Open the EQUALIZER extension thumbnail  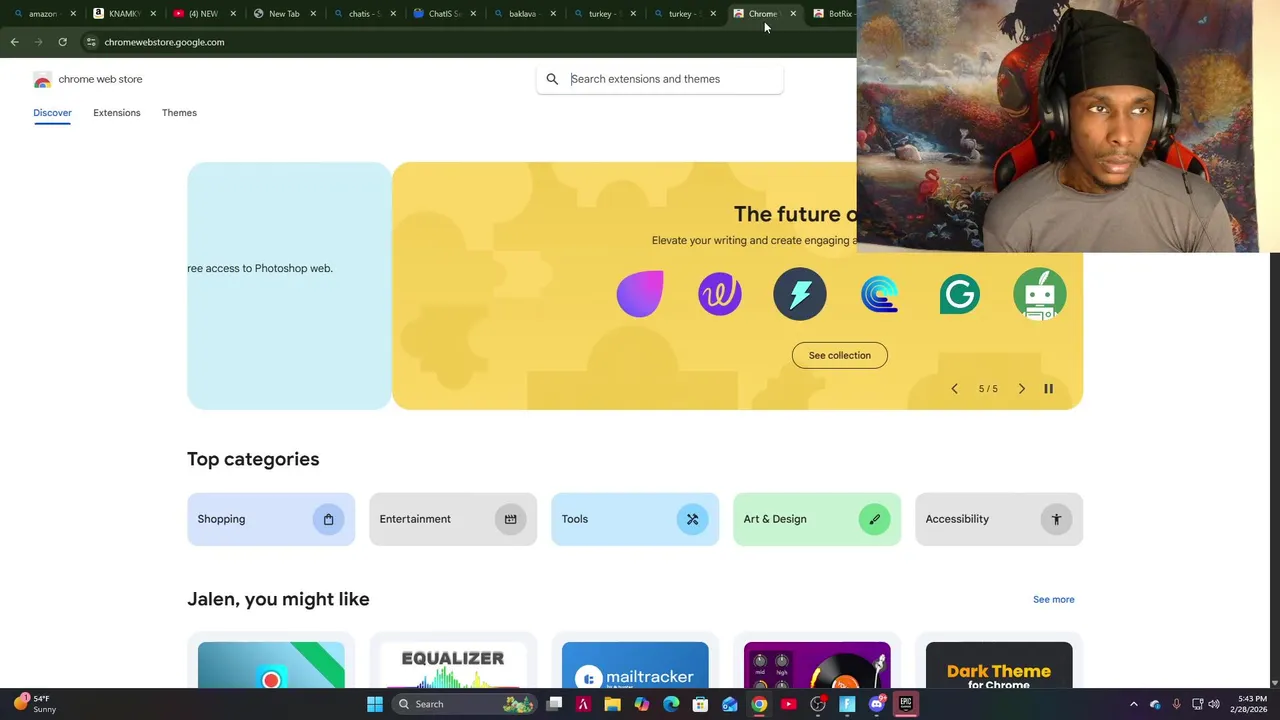click(x=453, y=665)
